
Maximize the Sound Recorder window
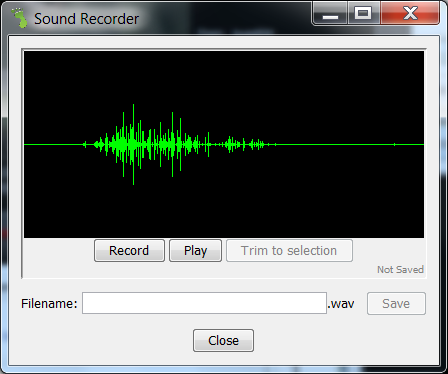coord(363,14)
